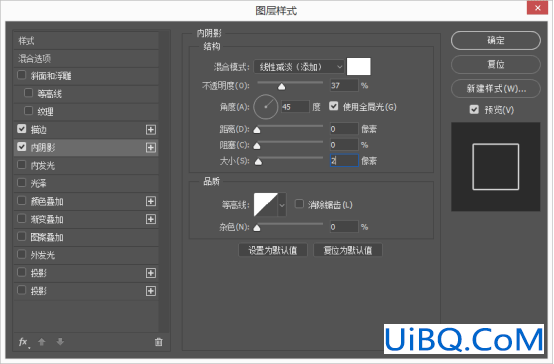Click the 复位 button
The image size is (554, 364).
click(496, 64)
